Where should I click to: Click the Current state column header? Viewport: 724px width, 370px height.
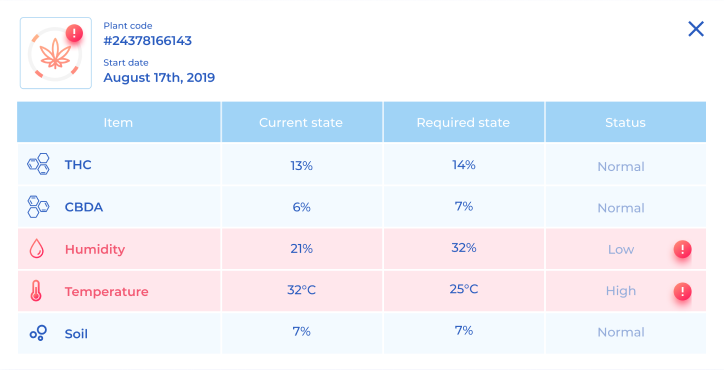pyautogui.click(x=302, y=122)
